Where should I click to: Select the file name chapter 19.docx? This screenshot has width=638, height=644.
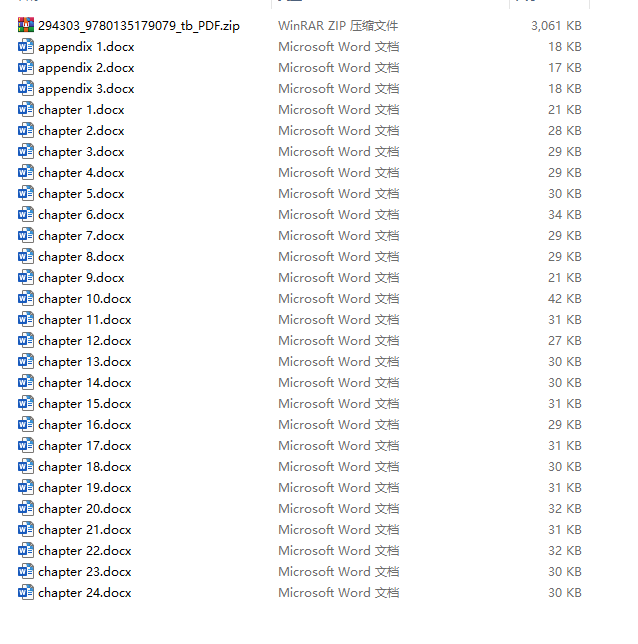85,488
